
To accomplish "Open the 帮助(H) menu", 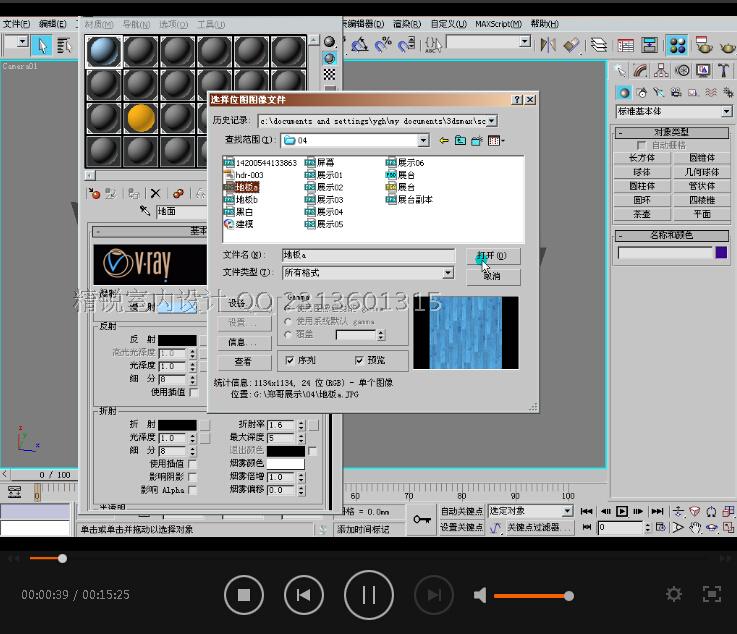I will (544, 23).
